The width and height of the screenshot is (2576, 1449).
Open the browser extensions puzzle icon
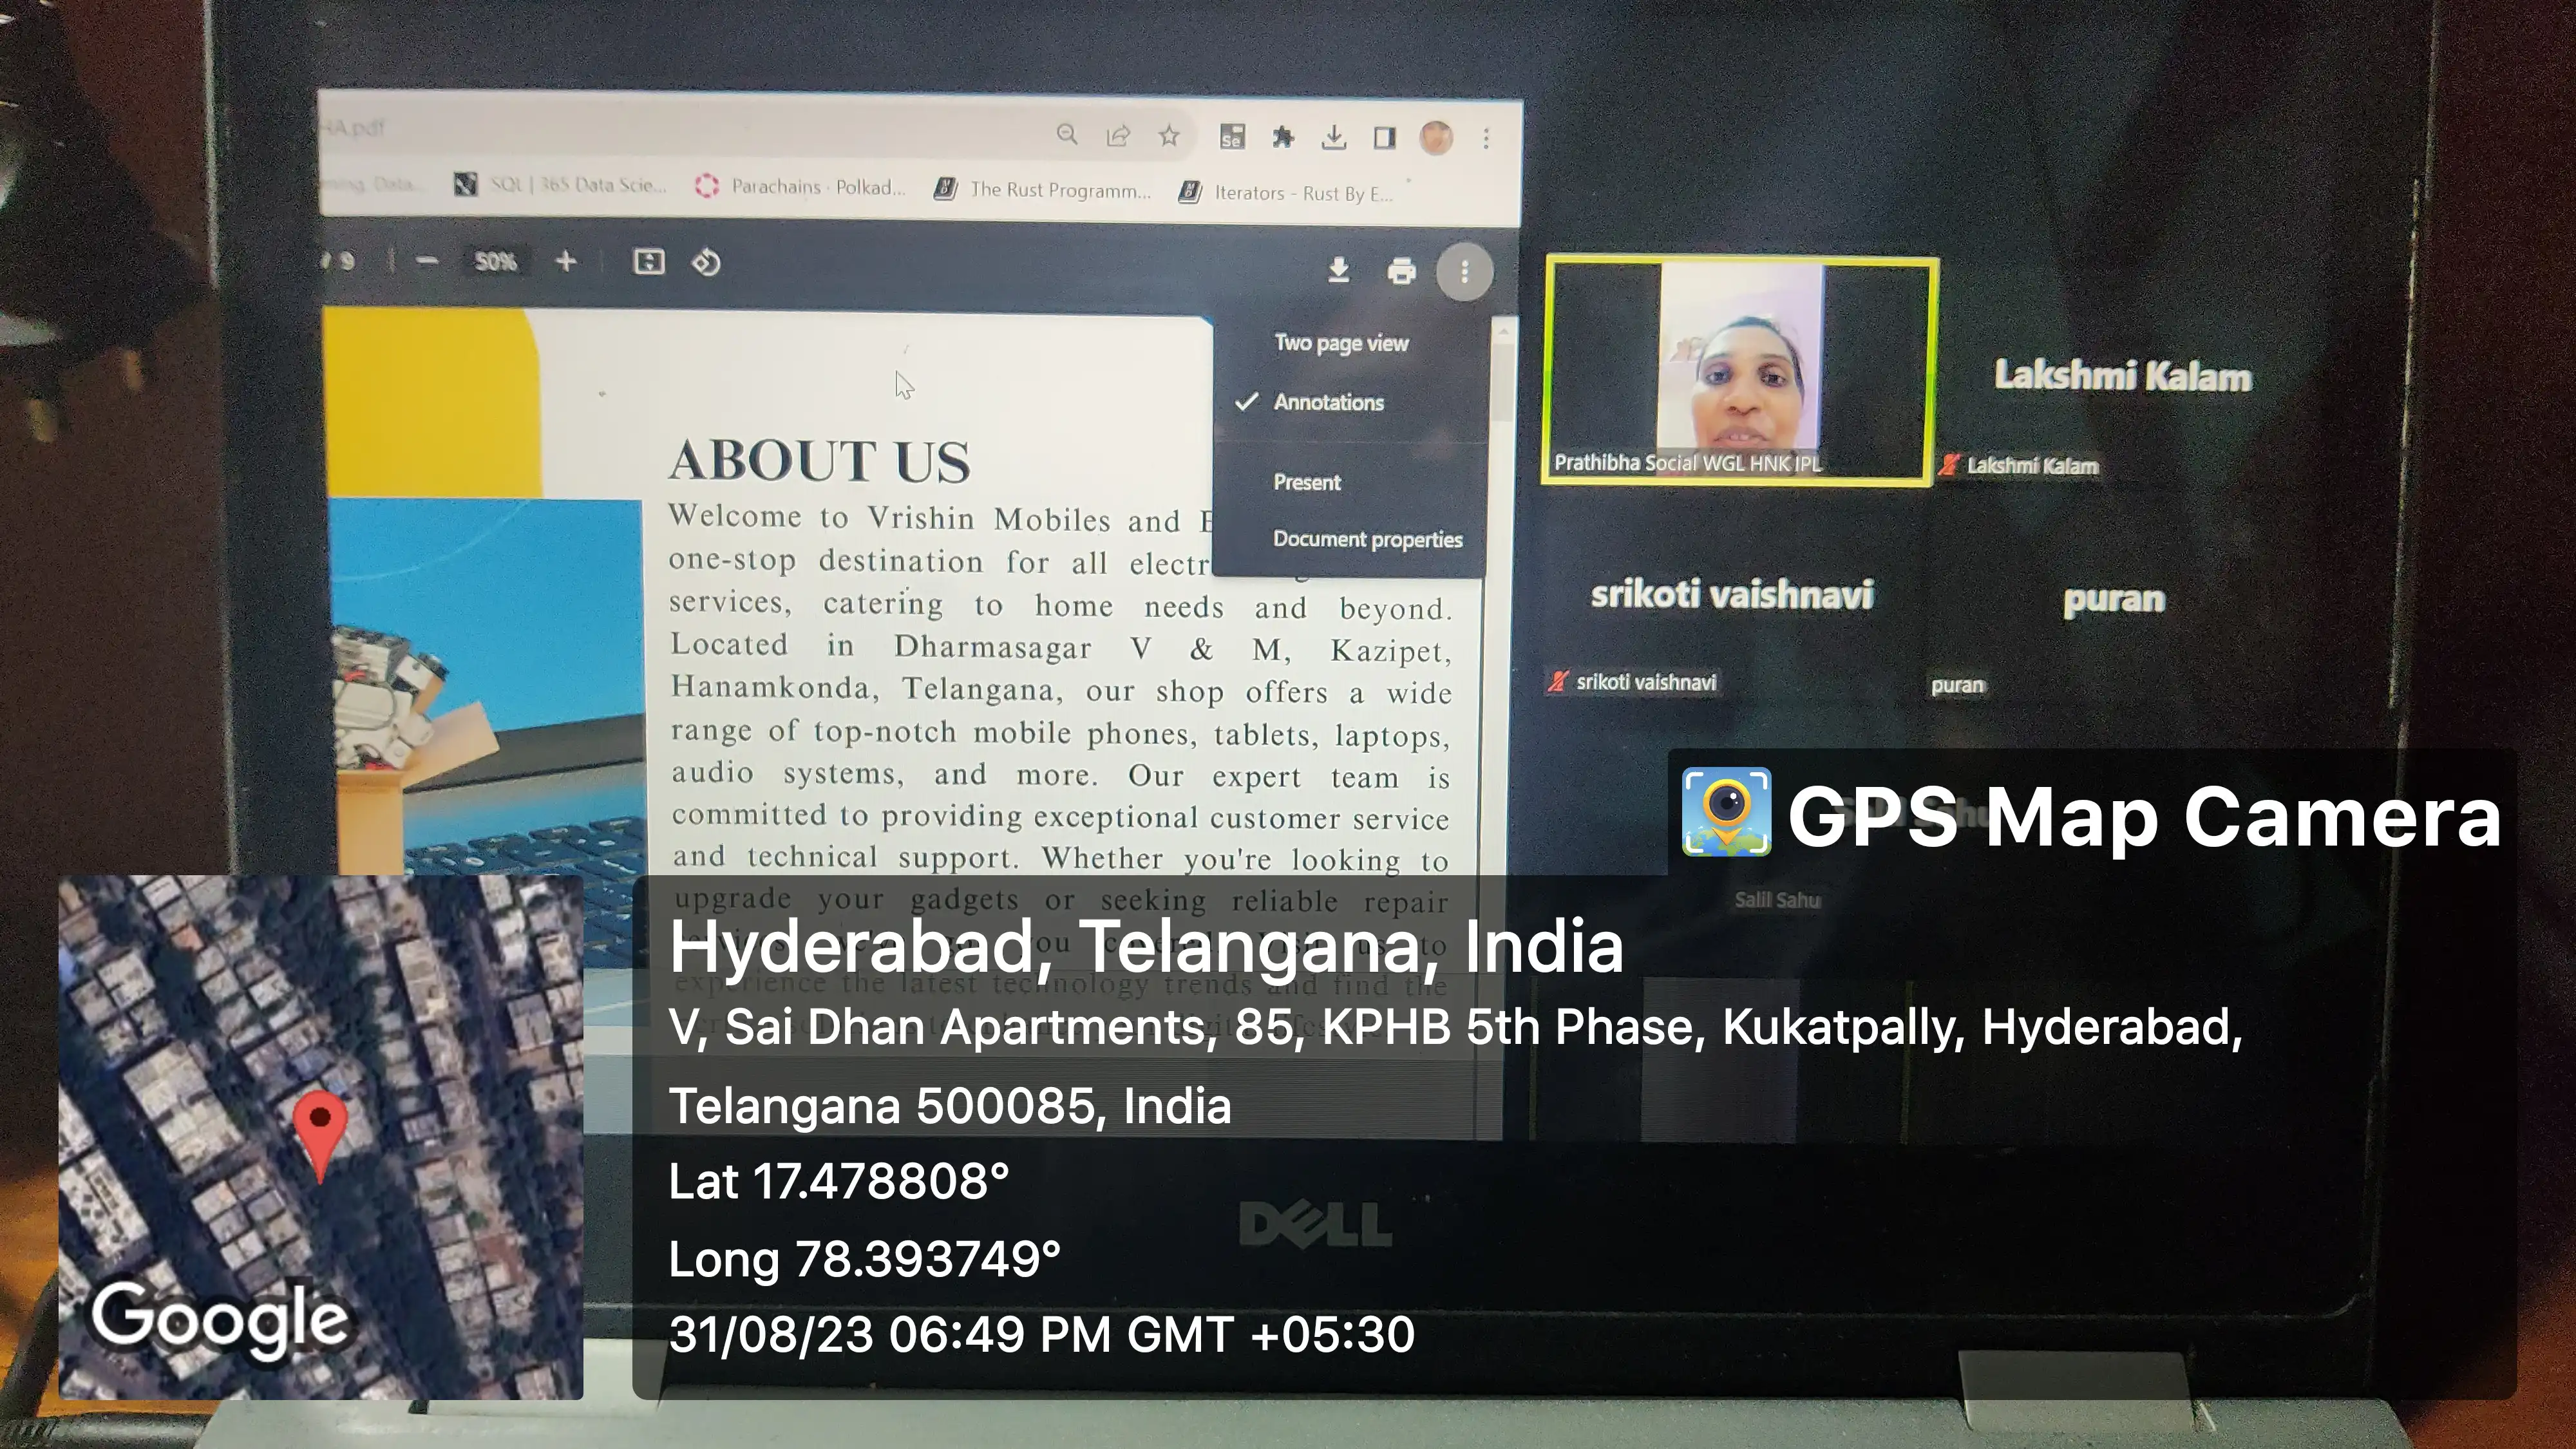[x=1283, y=137]
